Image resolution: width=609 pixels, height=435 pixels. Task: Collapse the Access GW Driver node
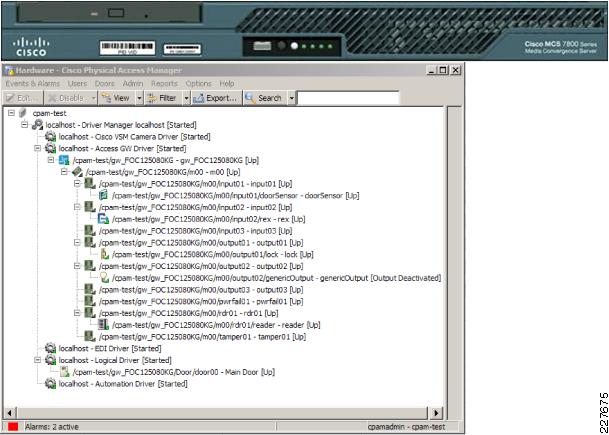38,148
